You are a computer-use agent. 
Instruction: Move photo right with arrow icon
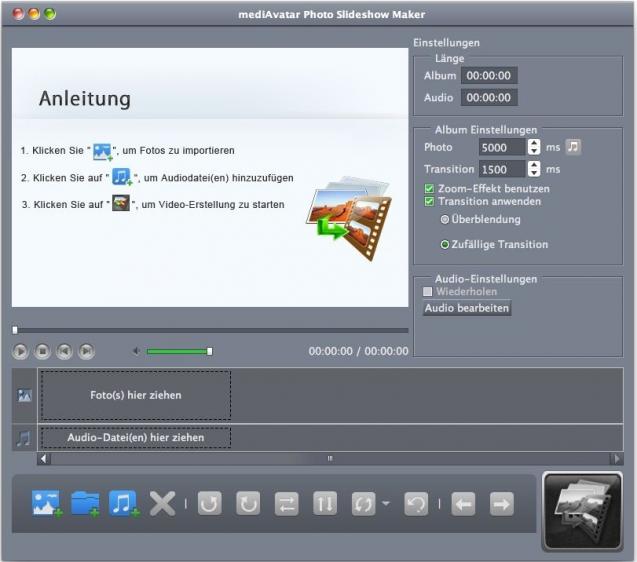pyautogui.click(x=502, y=504)
